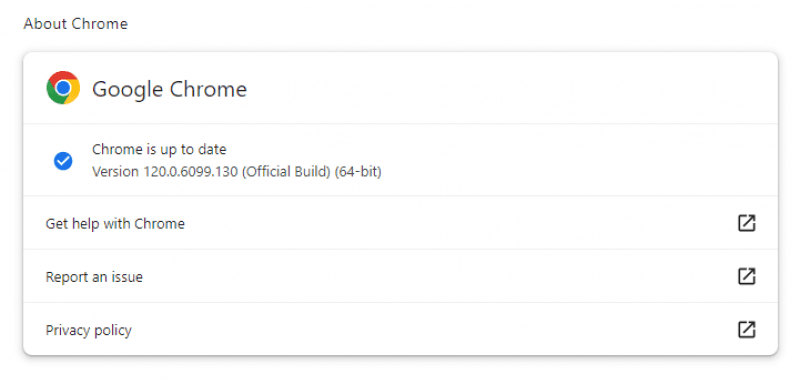Click the Google Chrome title text
800x384 pixels.
click(169, 89)
